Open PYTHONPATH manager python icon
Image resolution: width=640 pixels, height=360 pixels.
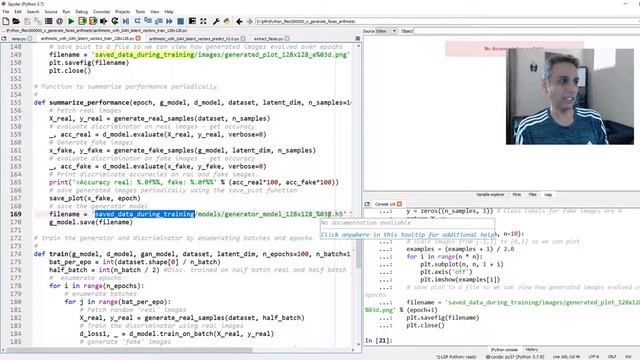227,21
